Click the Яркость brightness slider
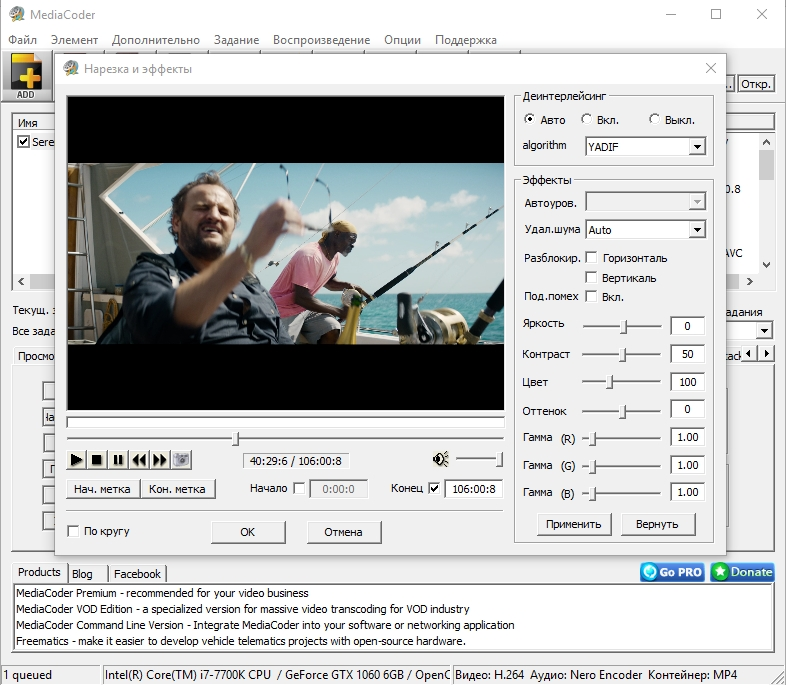Viewport: 786px width, 685px height. tap(622, 326)
